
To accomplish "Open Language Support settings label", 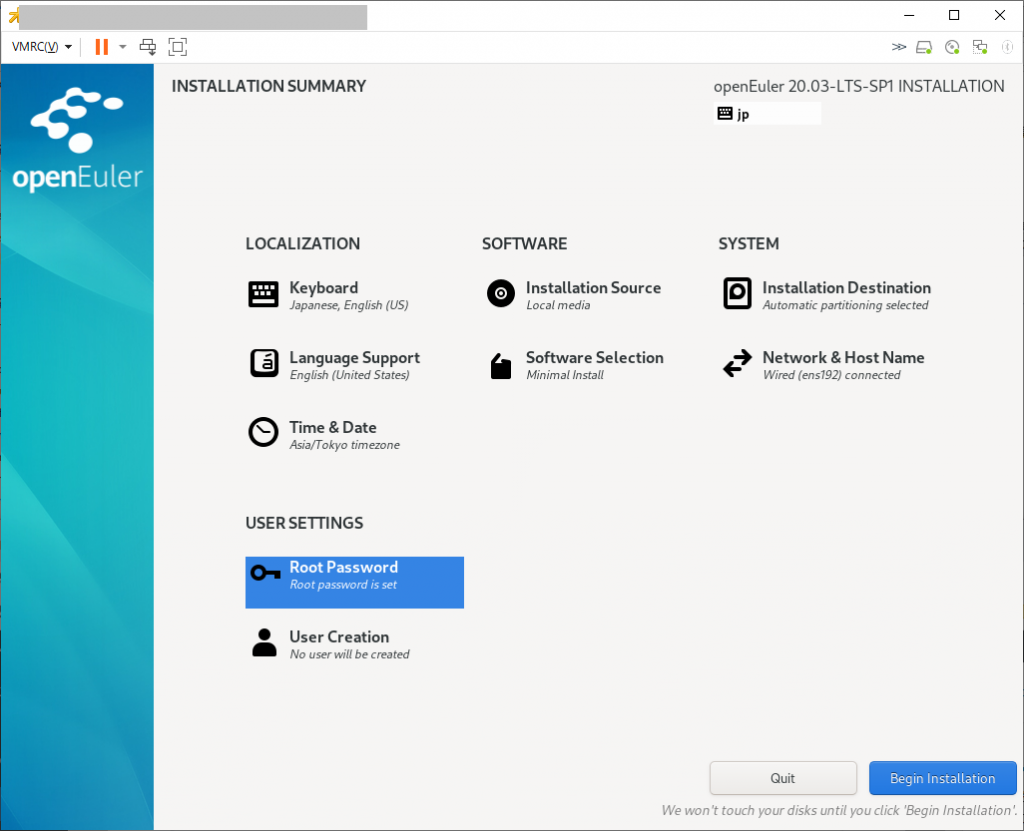I will pyautogui.click(x=355, y=357).
